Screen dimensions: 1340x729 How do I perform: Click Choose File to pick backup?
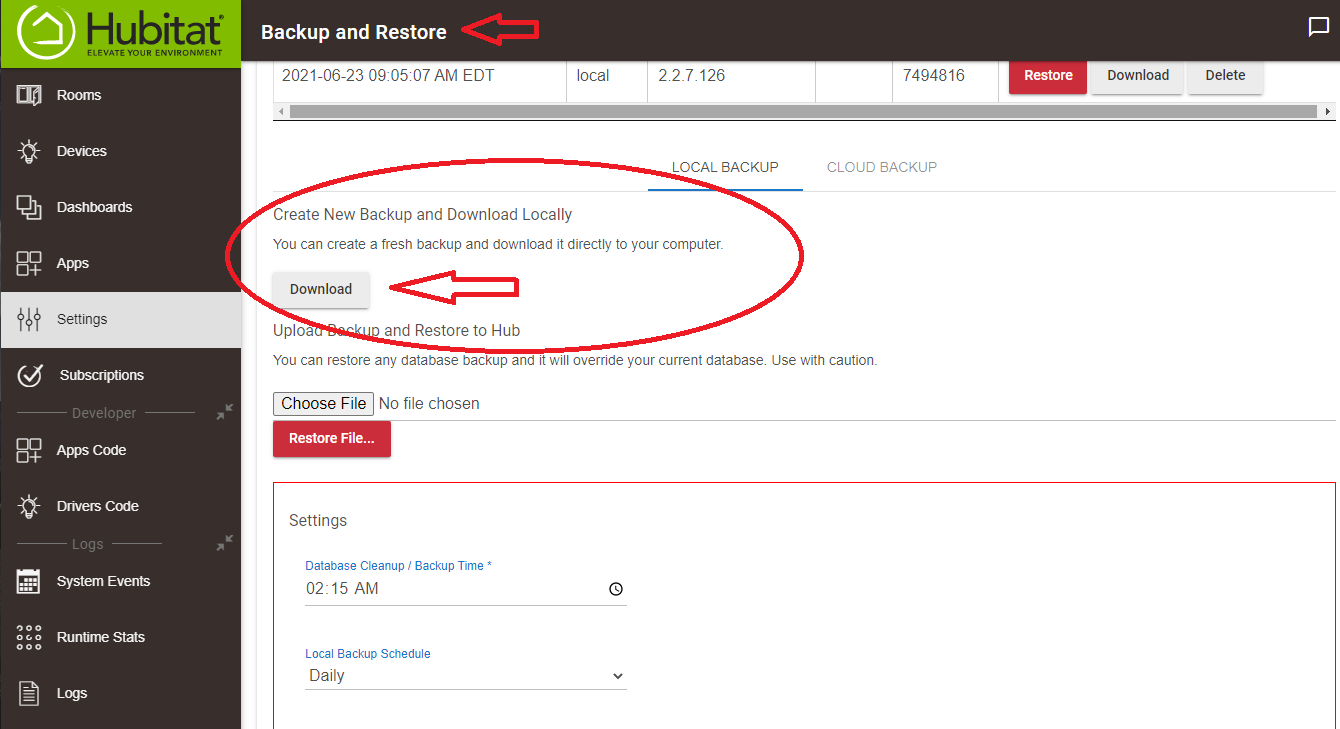point(323,403)
